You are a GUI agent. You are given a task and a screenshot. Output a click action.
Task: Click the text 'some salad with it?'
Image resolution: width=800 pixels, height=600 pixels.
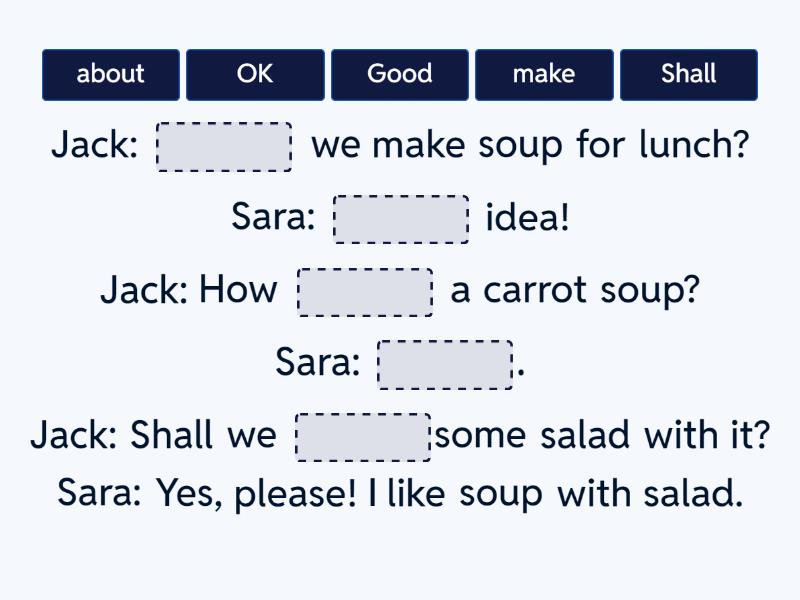[602, 436]
